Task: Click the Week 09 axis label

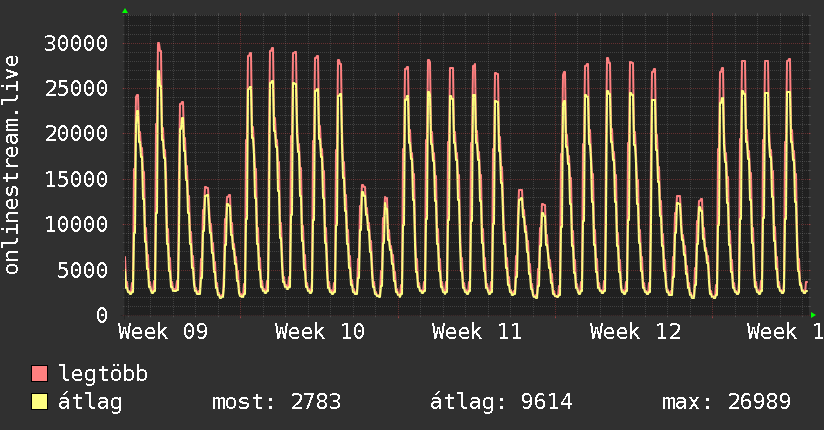Action: pyautogui.click(x=163, y=332)
